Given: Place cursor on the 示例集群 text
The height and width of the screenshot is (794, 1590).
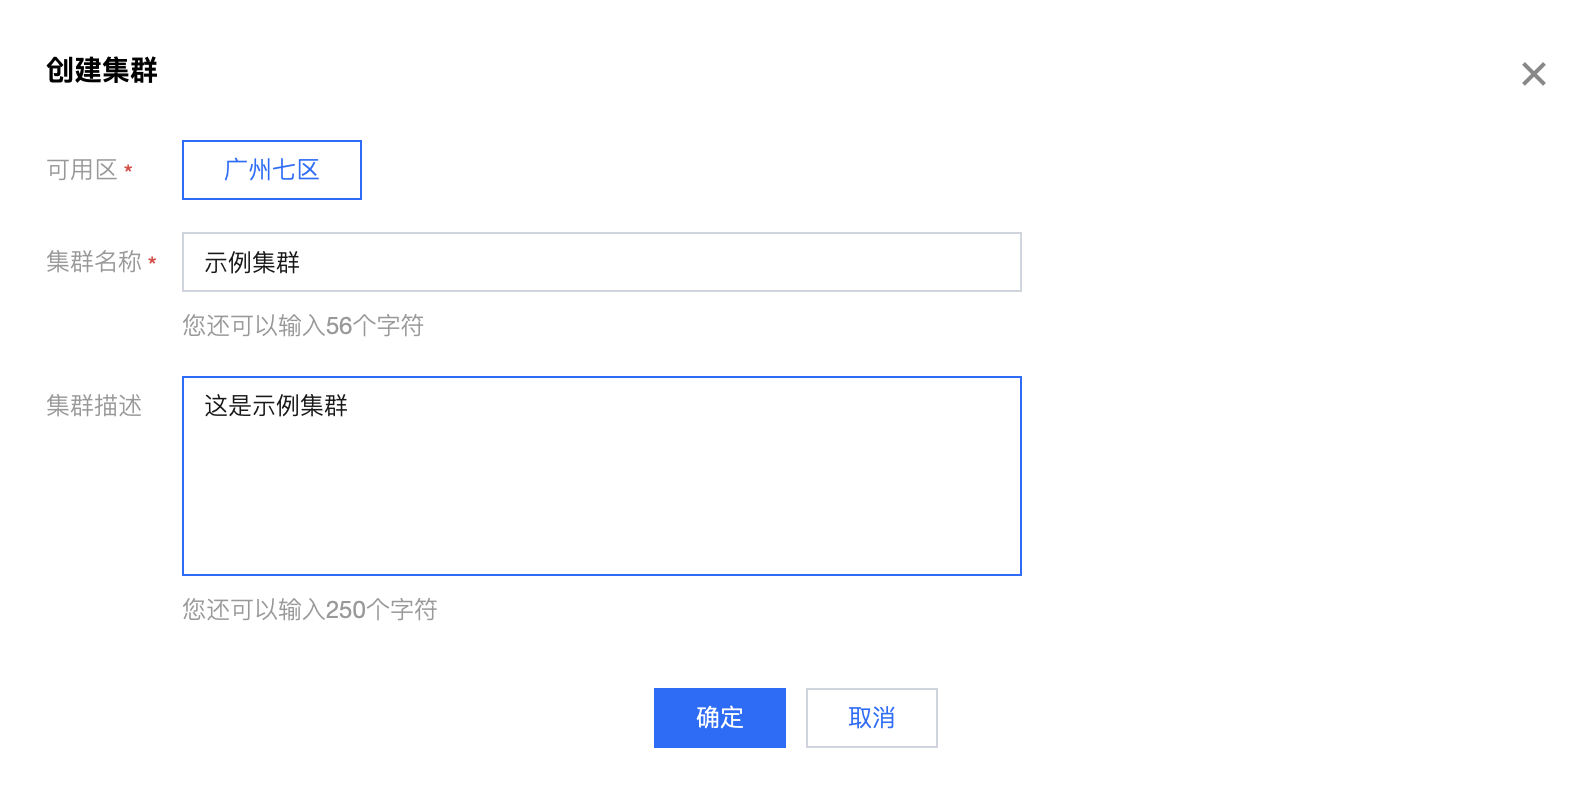Looking at the screenshot, I should 252,263.
